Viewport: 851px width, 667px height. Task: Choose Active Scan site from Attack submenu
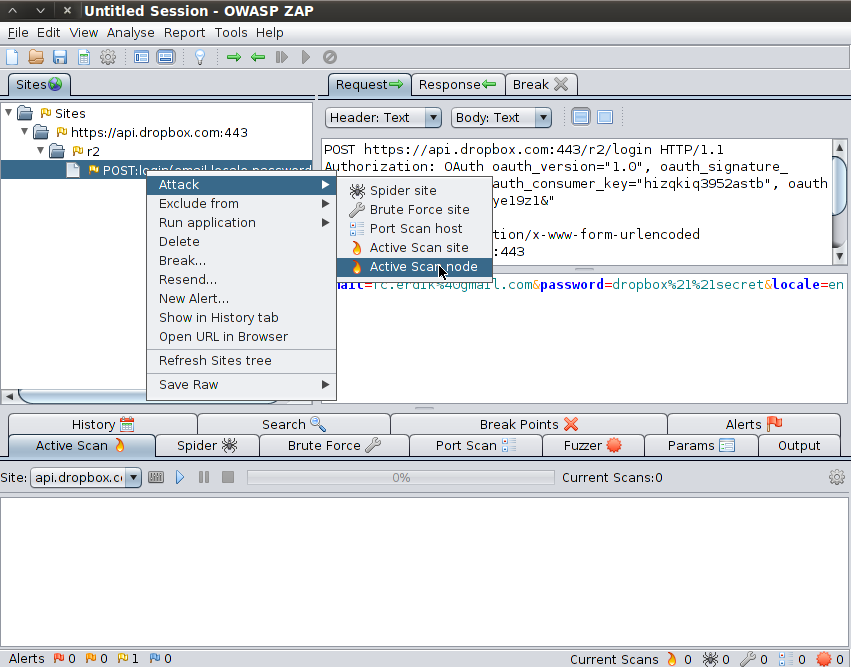pyautogui.click(x=415, y=247)
